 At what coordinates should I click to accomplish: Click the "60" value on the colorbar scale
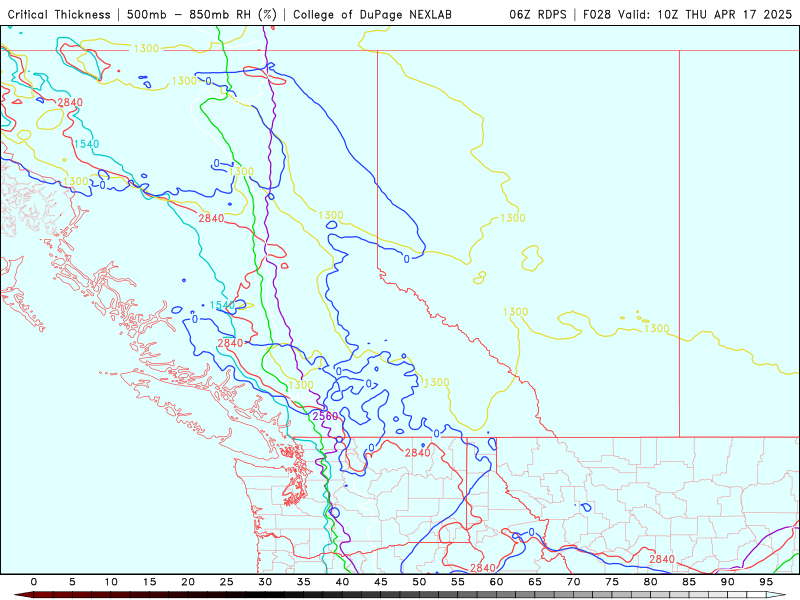point(496,582)
